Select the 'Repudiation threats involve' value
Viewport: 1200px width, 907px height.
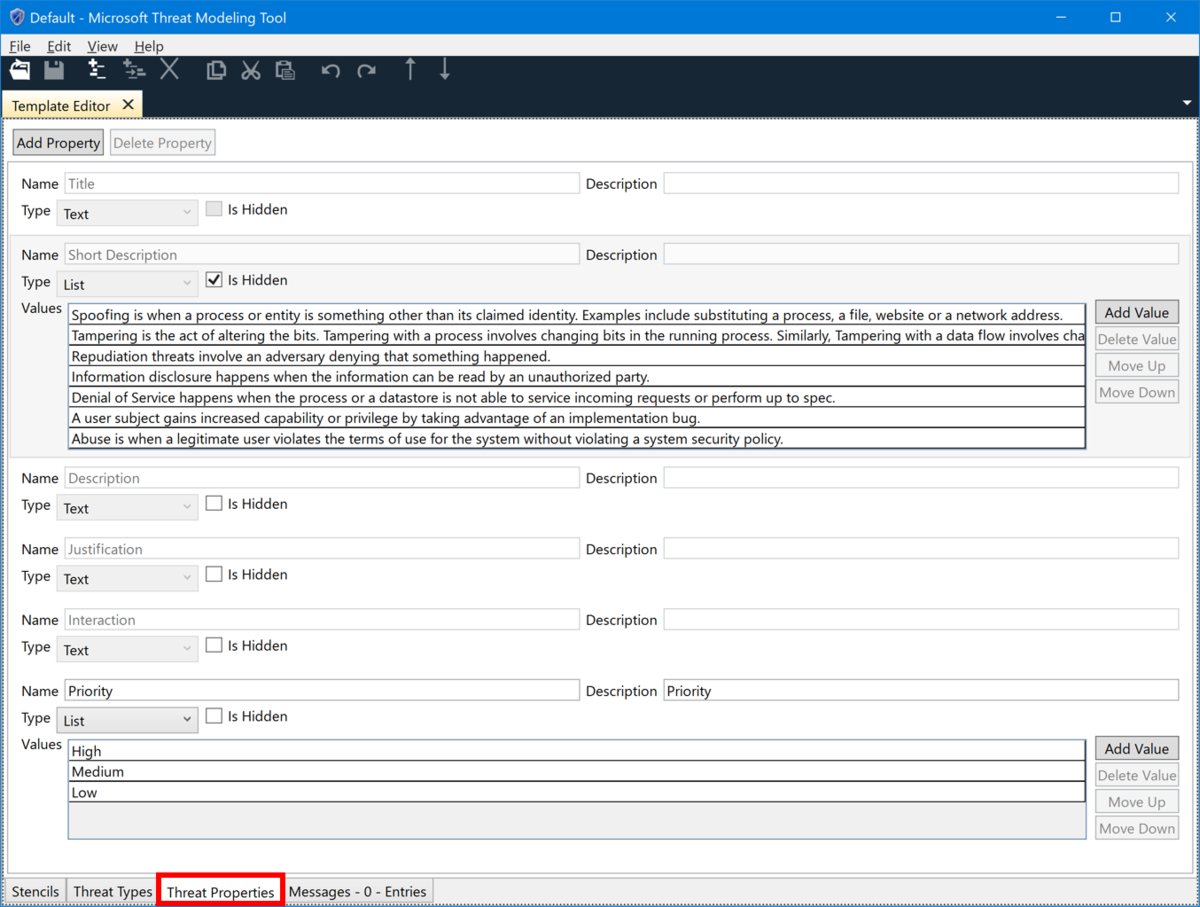[x=577, y=356]
